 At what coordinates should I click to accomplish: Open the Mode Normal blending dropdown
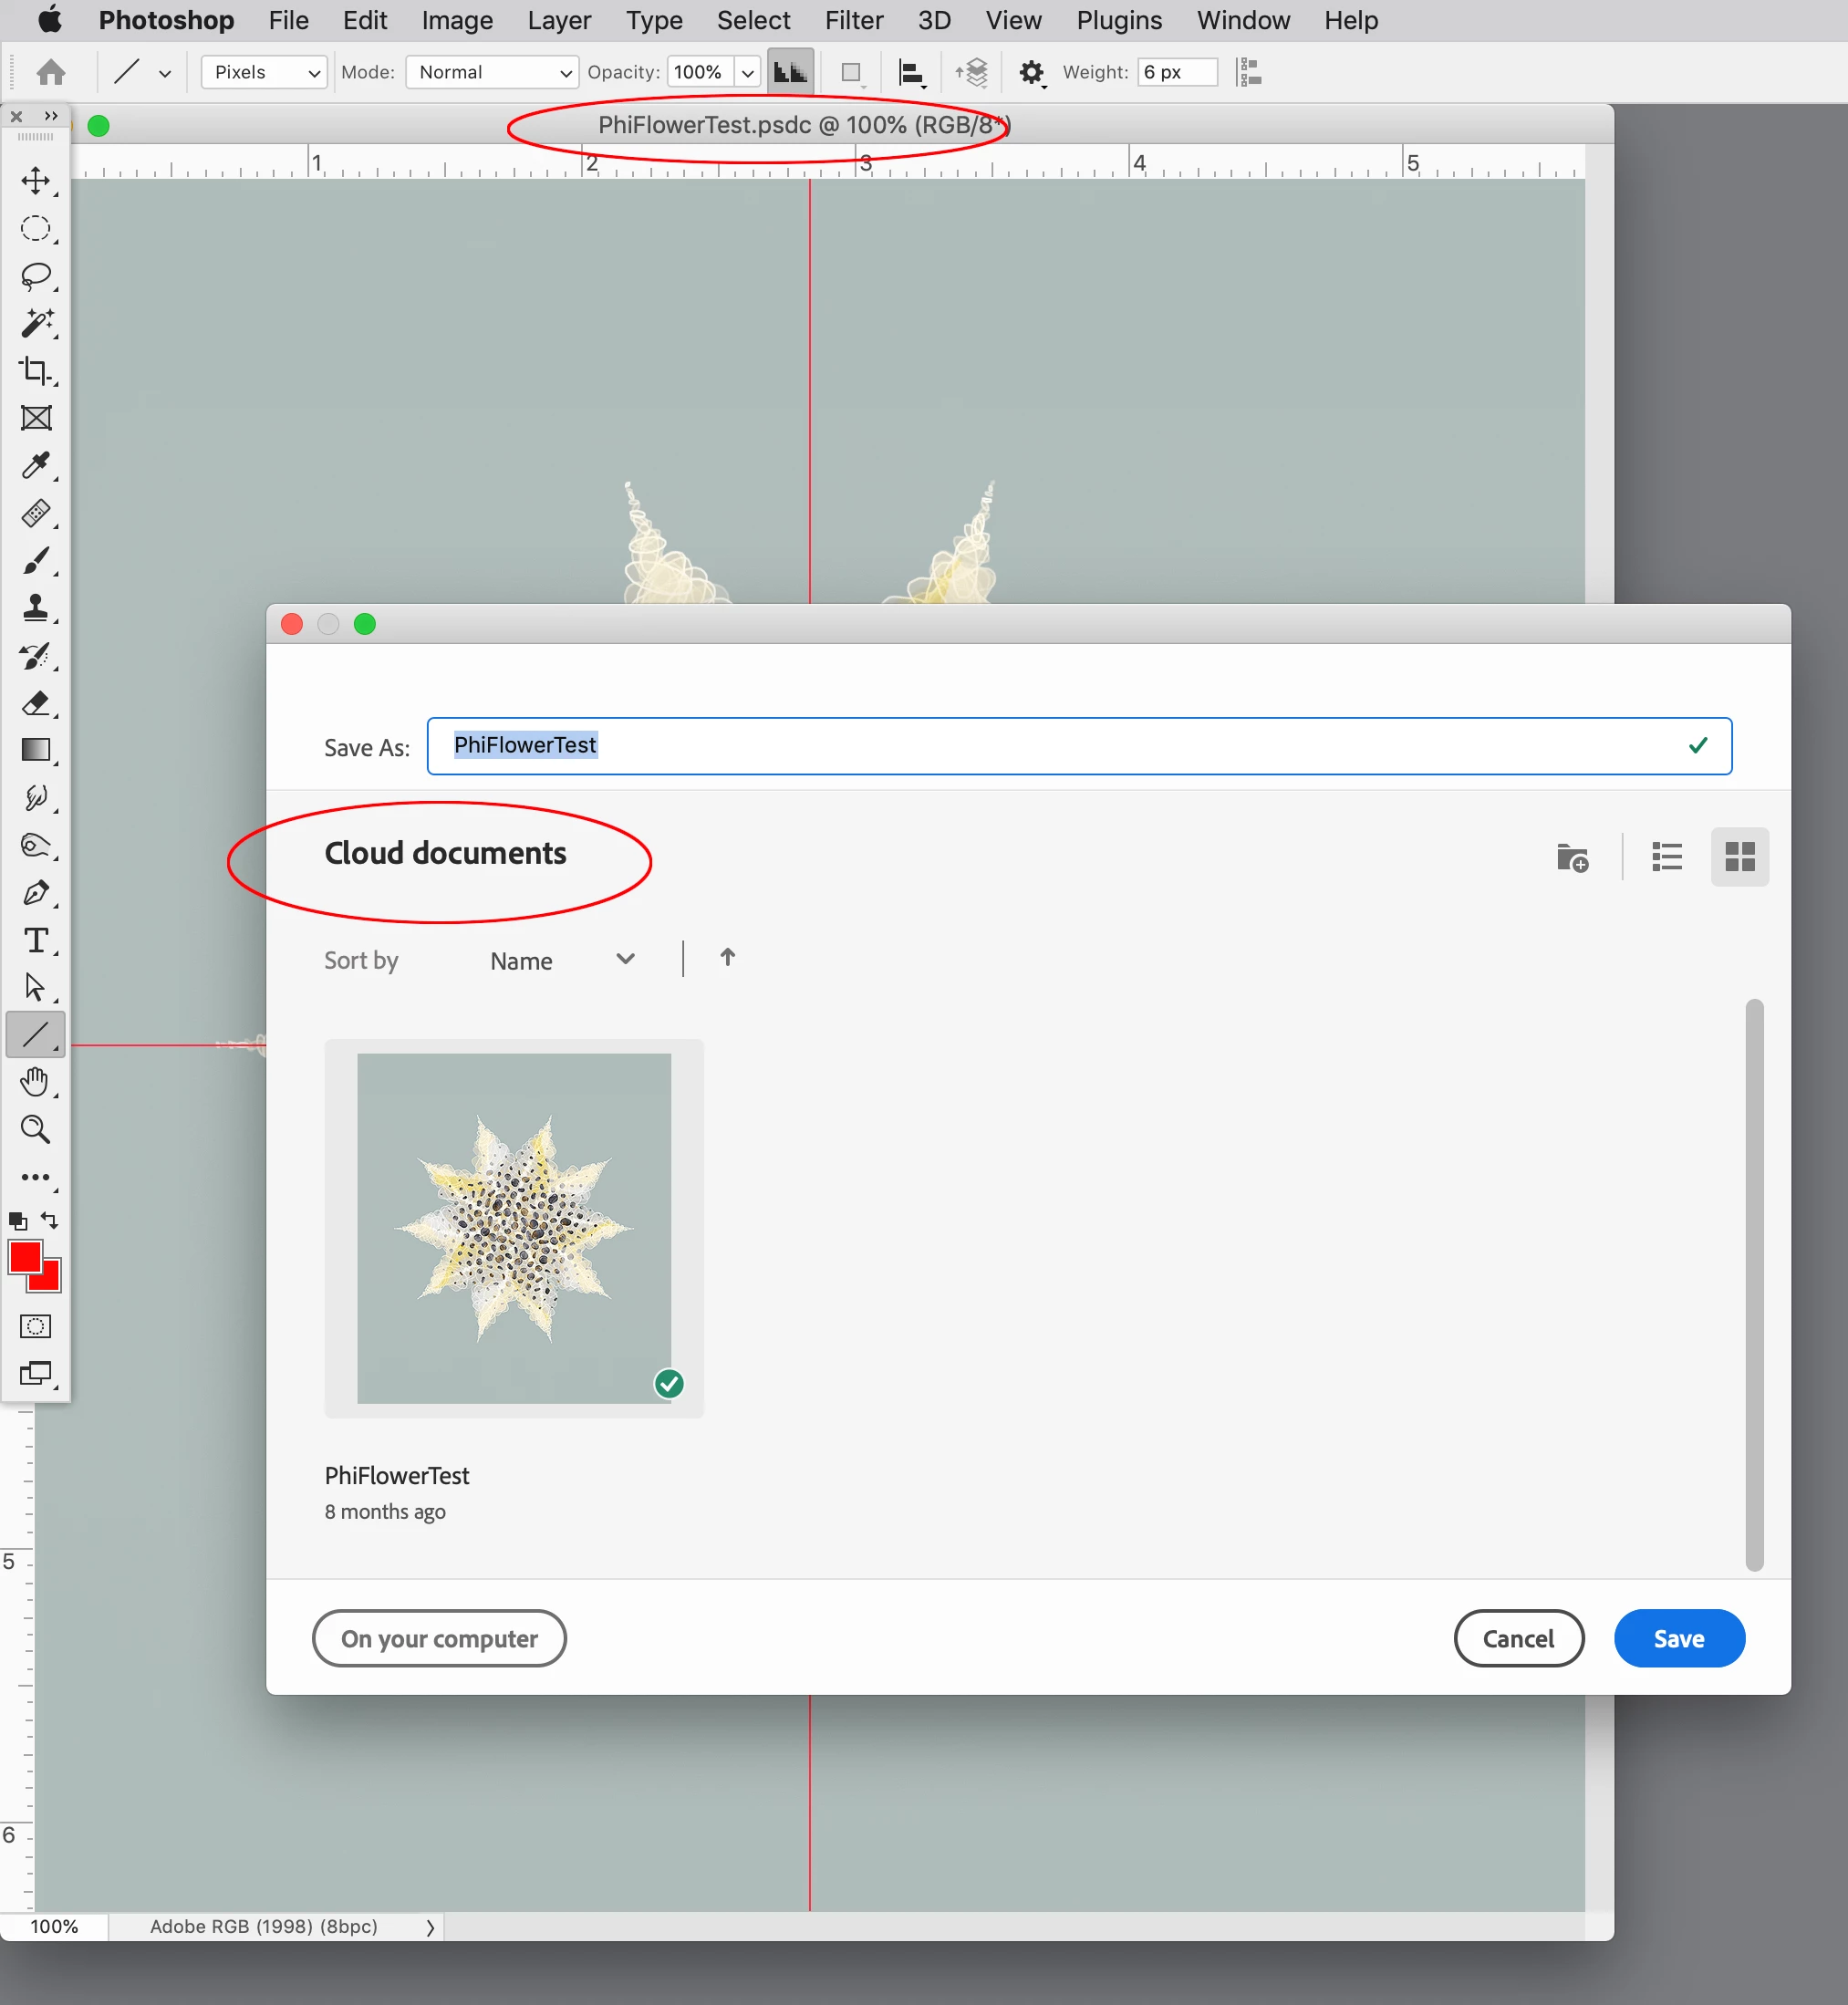[x=492, y=72]
